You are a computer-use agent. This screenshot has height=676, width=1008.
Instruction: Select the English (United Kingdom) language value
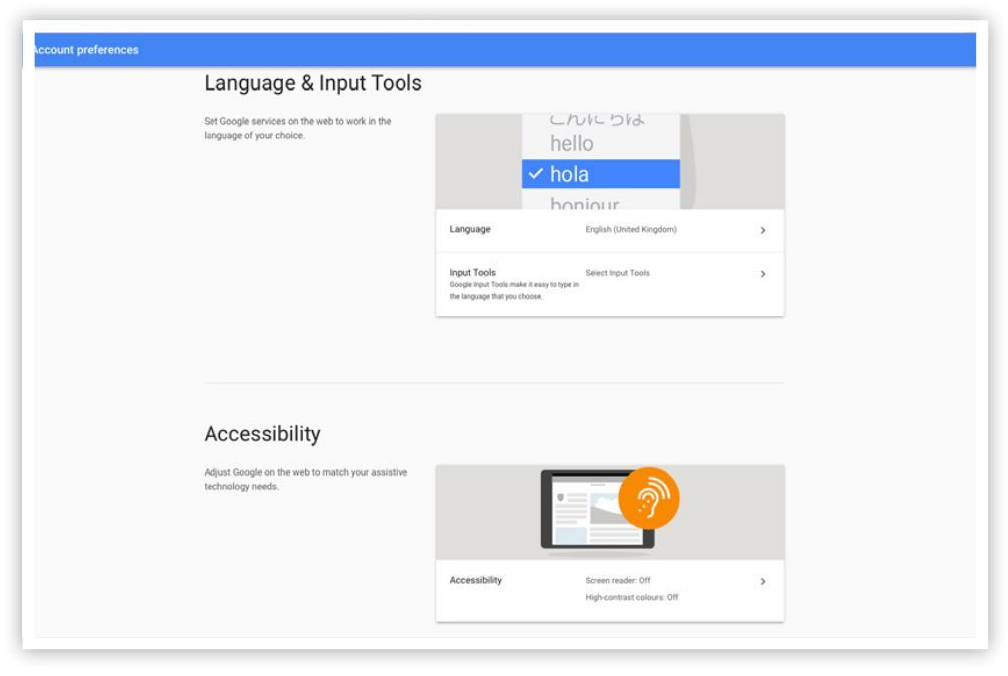[631, 230]
